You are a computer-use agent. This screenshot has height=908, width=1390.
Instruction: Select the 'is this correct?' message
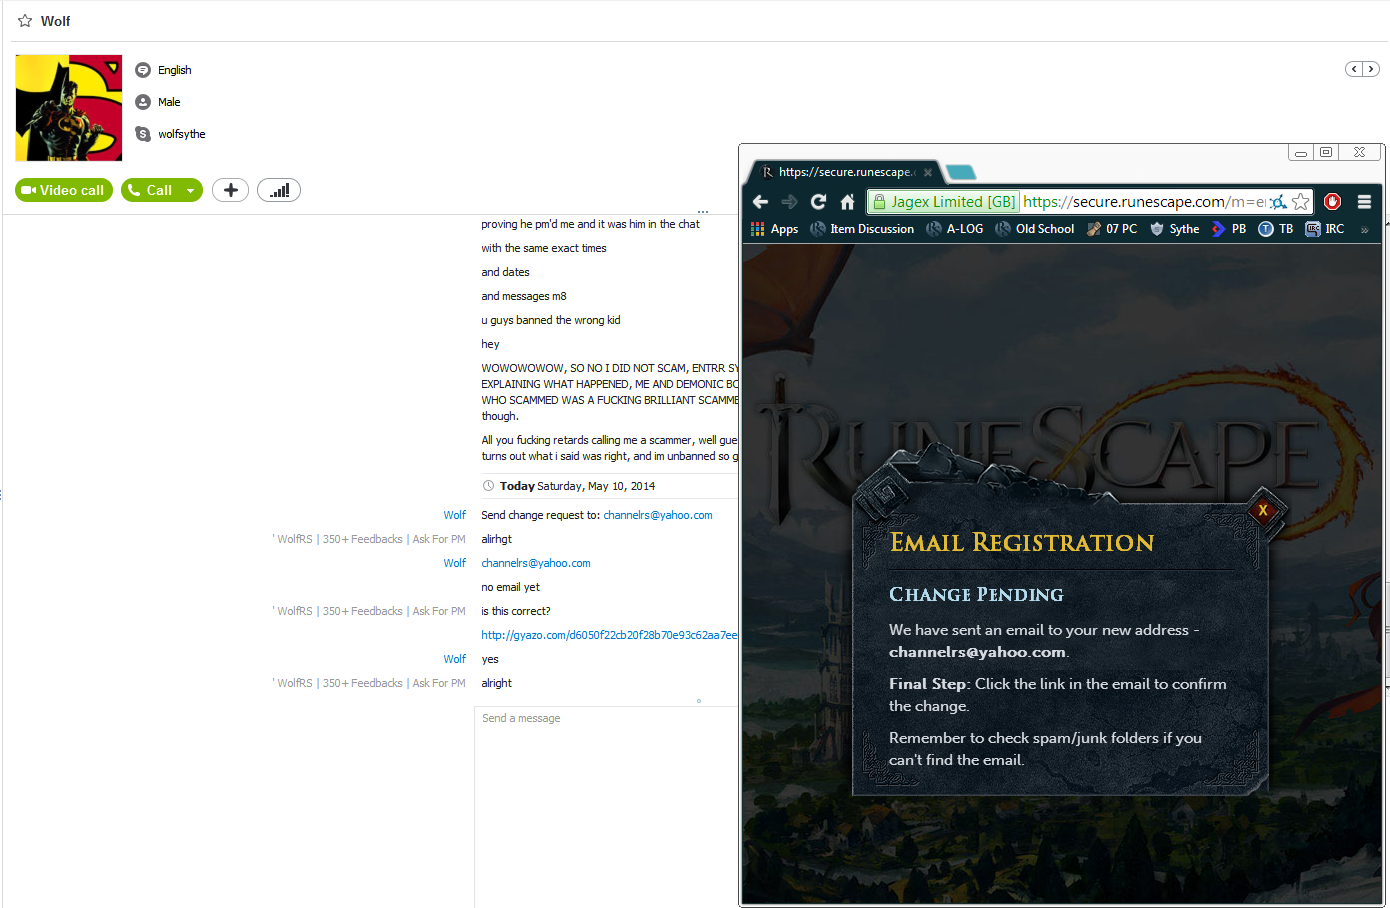[x=516, y=611]
